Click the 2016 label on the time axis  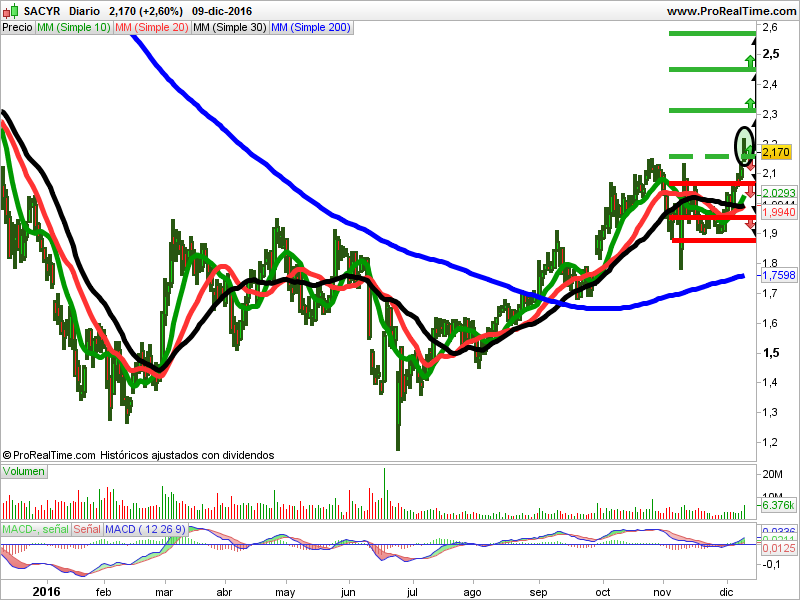coord(47,592)
